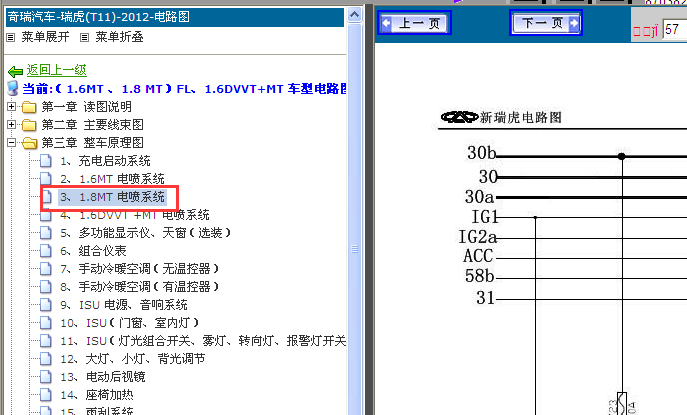Open 4、1.6DVVT+MT 电喷系统 page

135,215
